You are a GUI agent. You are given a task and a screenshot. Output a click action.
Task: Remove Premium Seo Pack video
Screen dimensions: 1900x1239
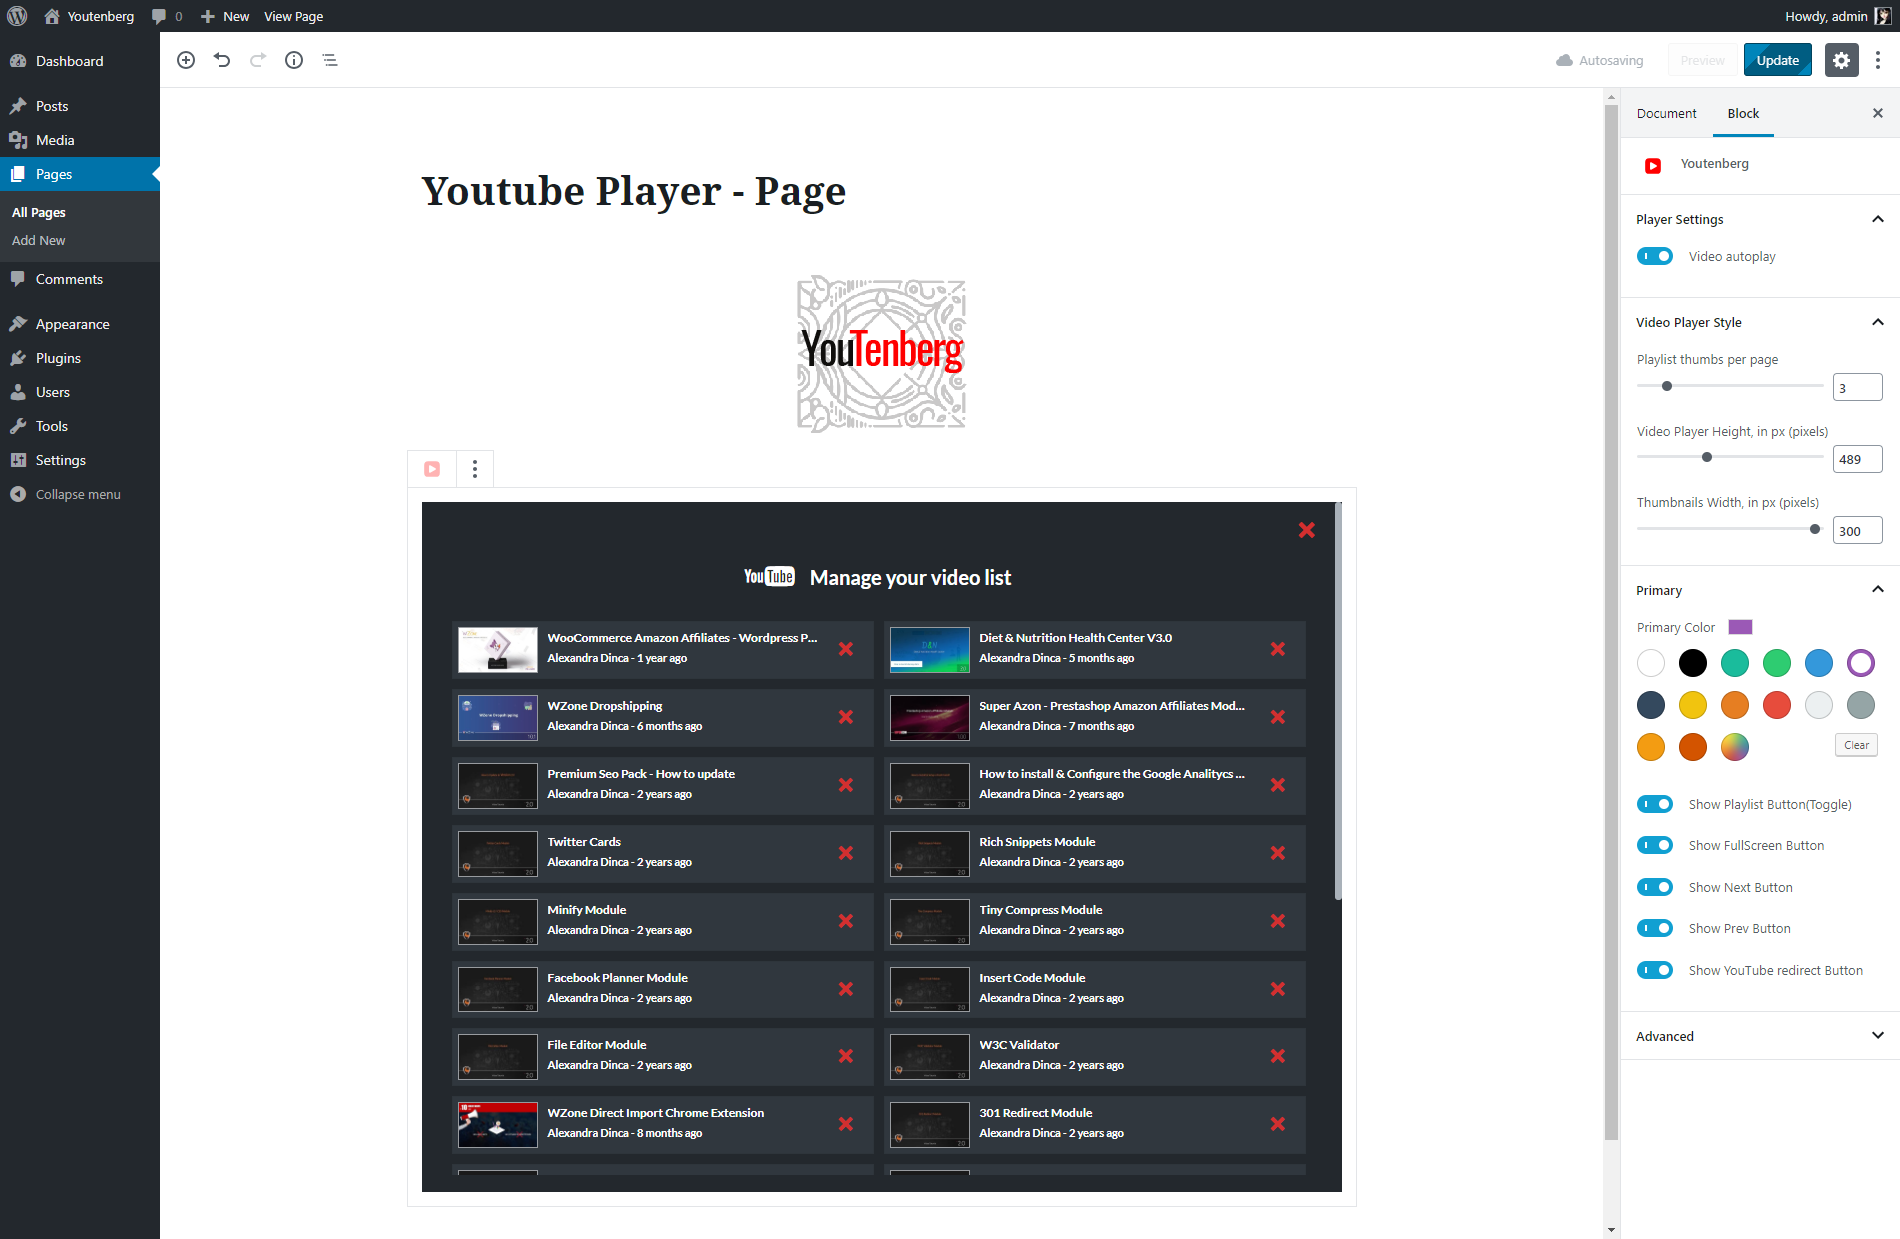(x=846, y=785)
